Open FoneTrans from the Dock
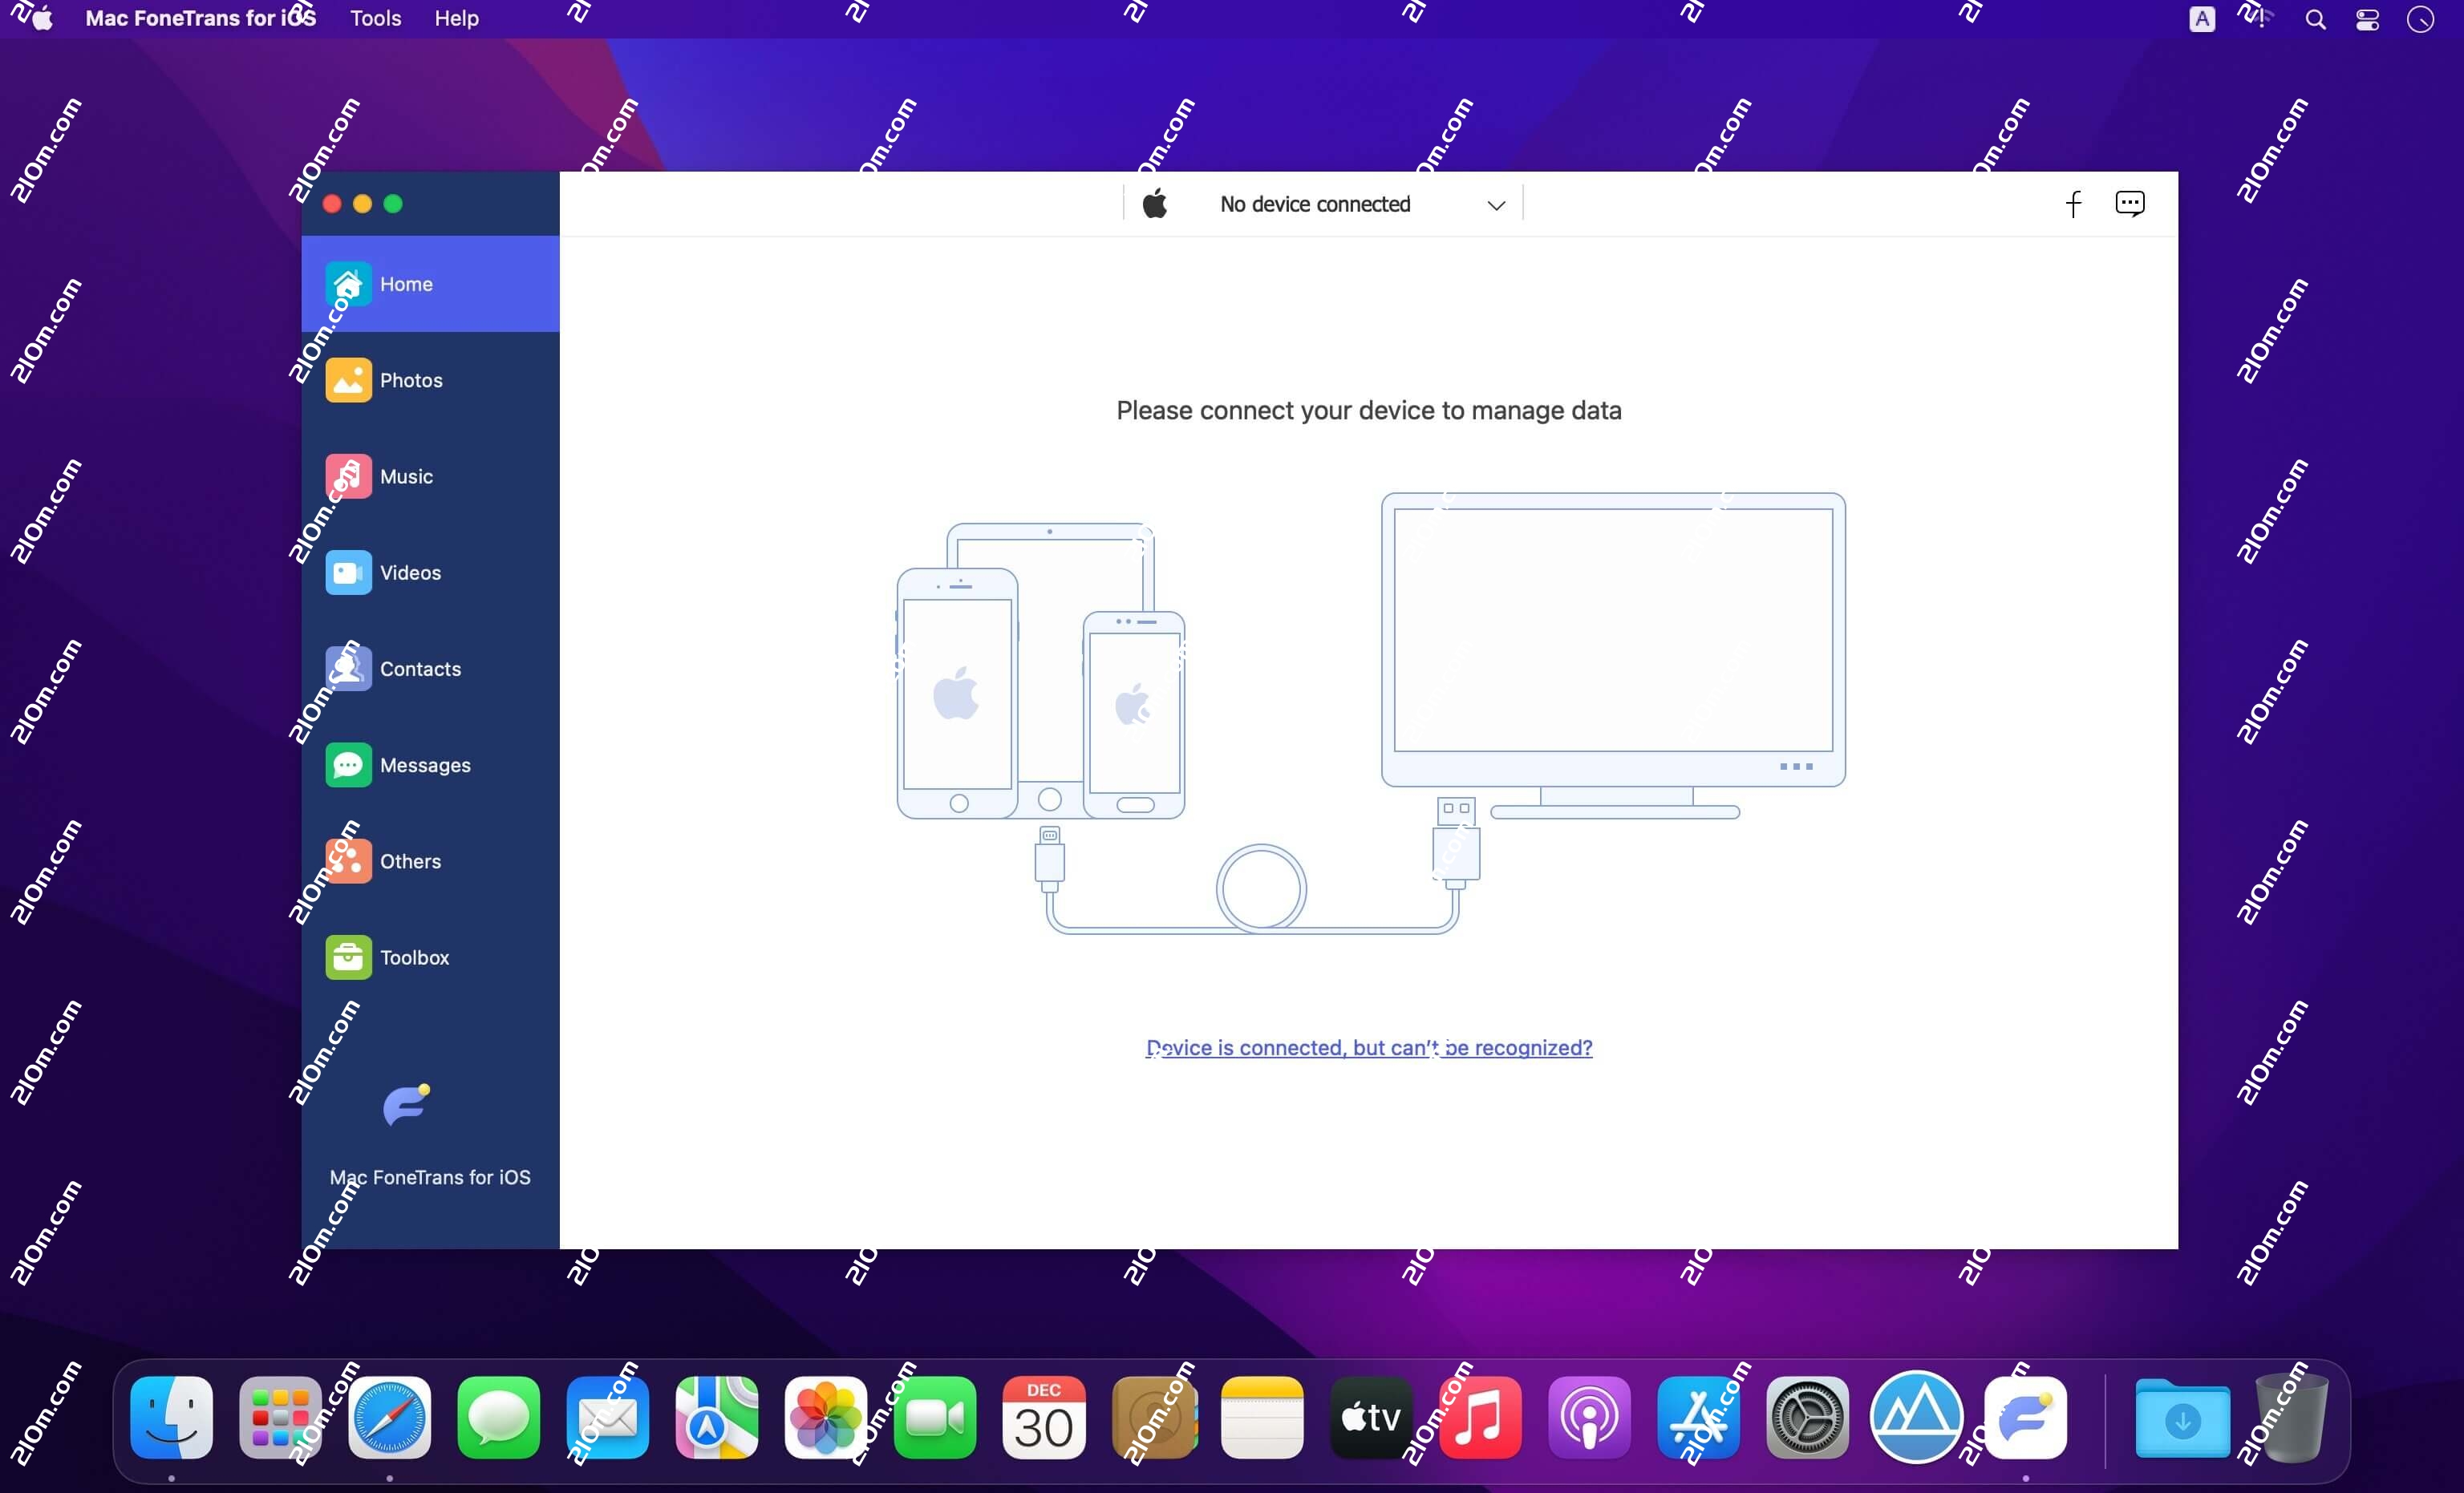2464x1493 pixels. [2025, 1417]
